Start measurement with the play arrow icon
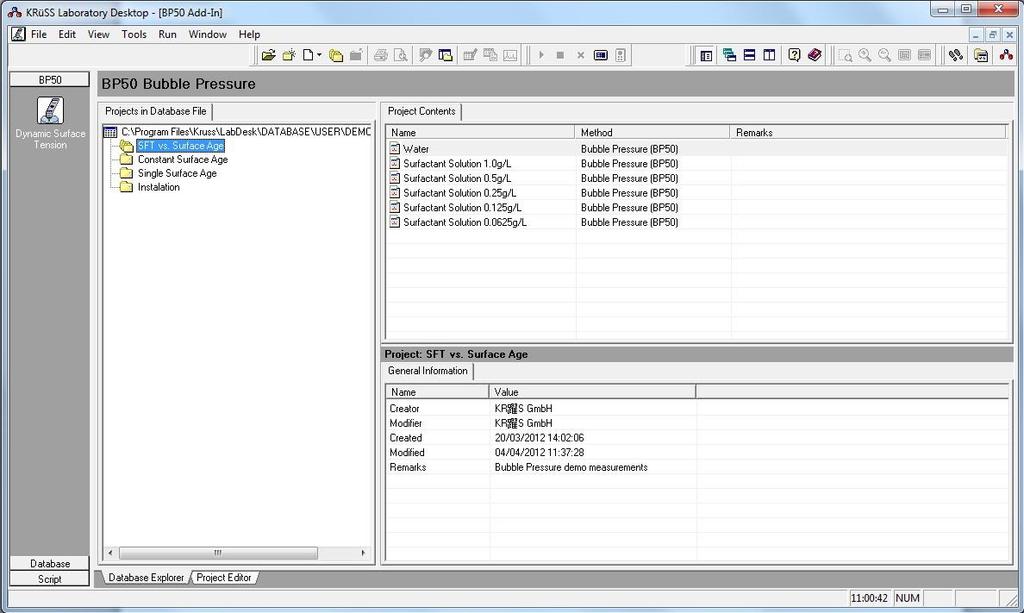This screenshot has width=1024, height=613. [541, 55]
